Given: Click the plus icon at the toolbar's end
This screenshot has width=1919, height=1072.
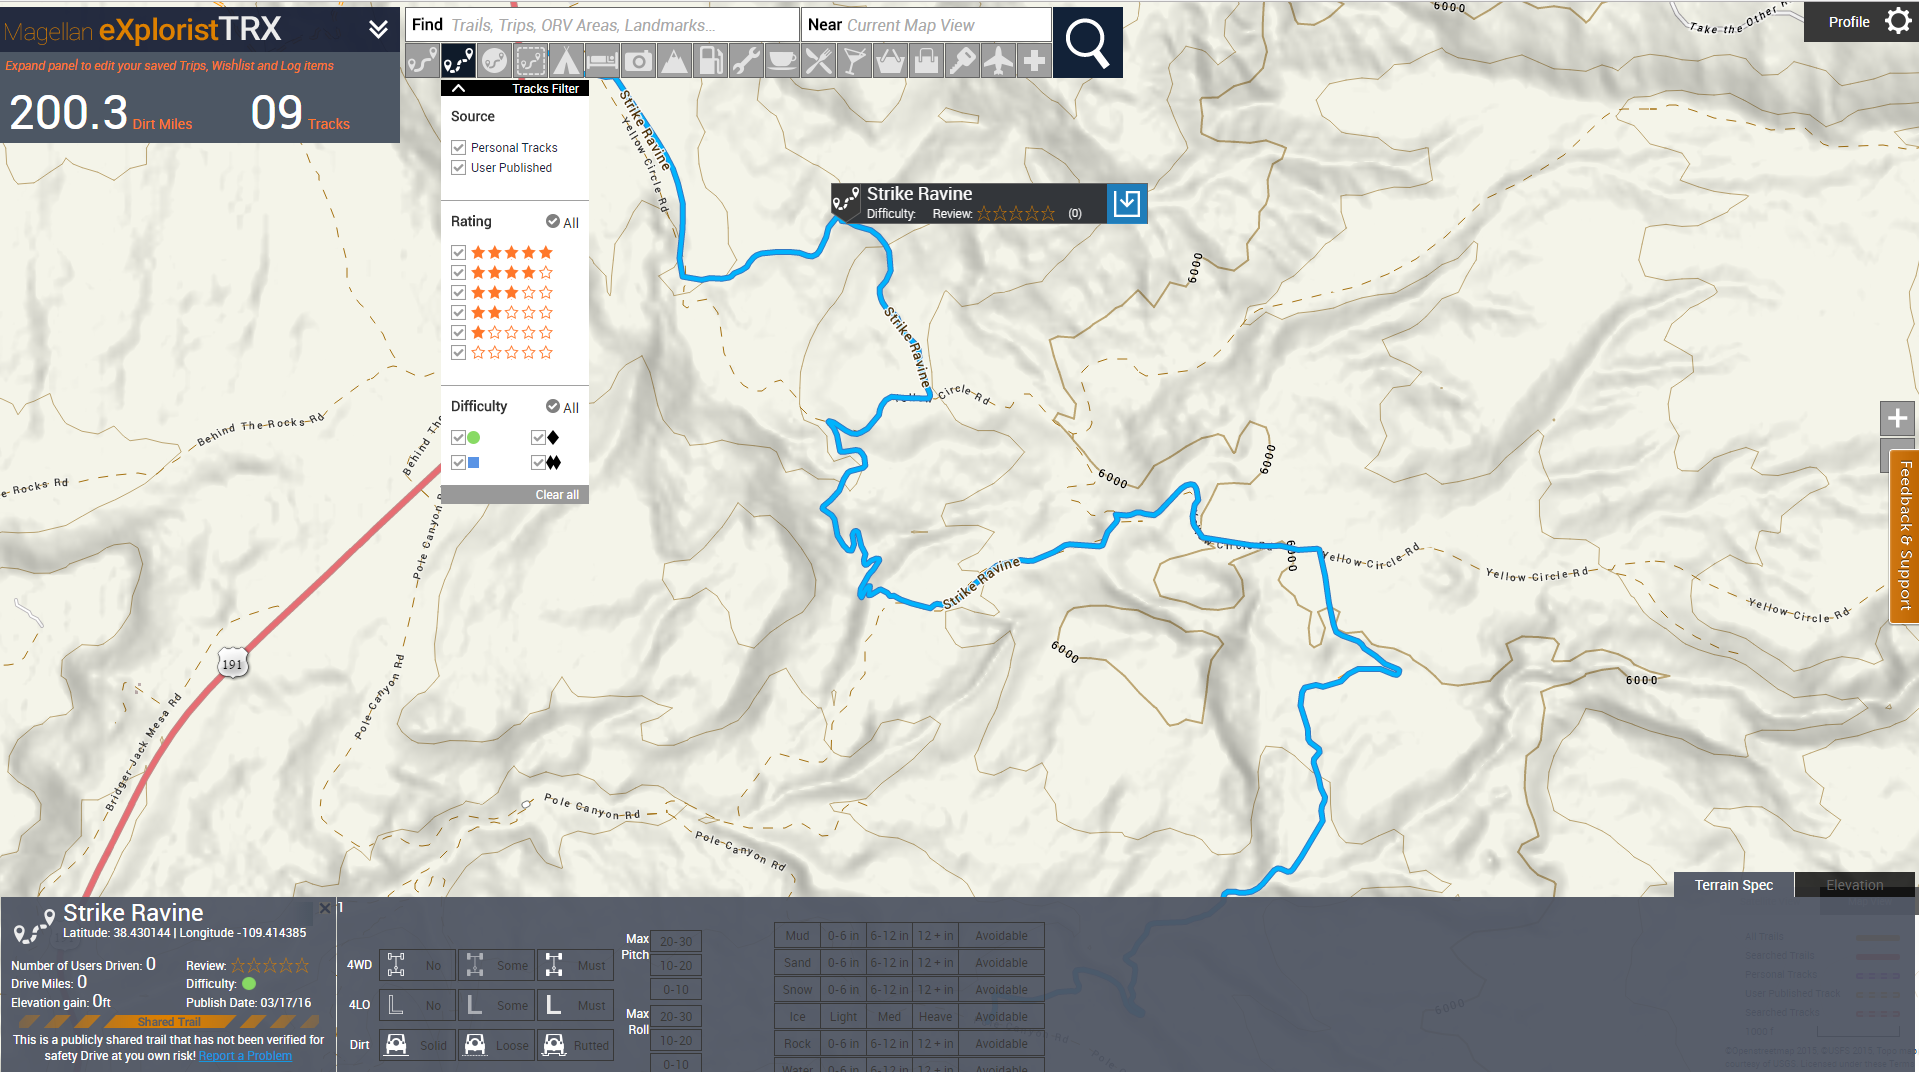Looking at the screenshot, I should pos(1034,60).
